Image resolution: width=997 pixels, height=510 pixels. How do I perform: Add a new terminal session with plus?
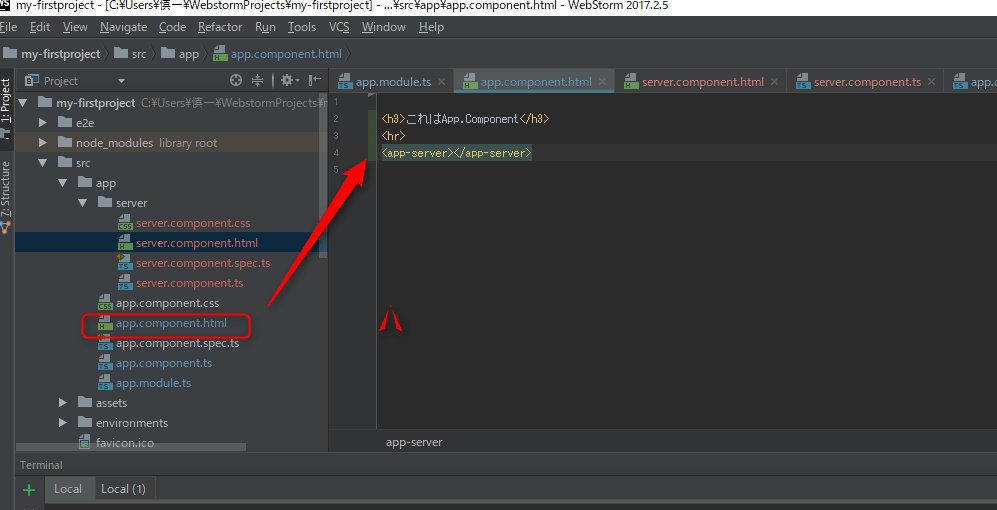(x=29, y=490)
